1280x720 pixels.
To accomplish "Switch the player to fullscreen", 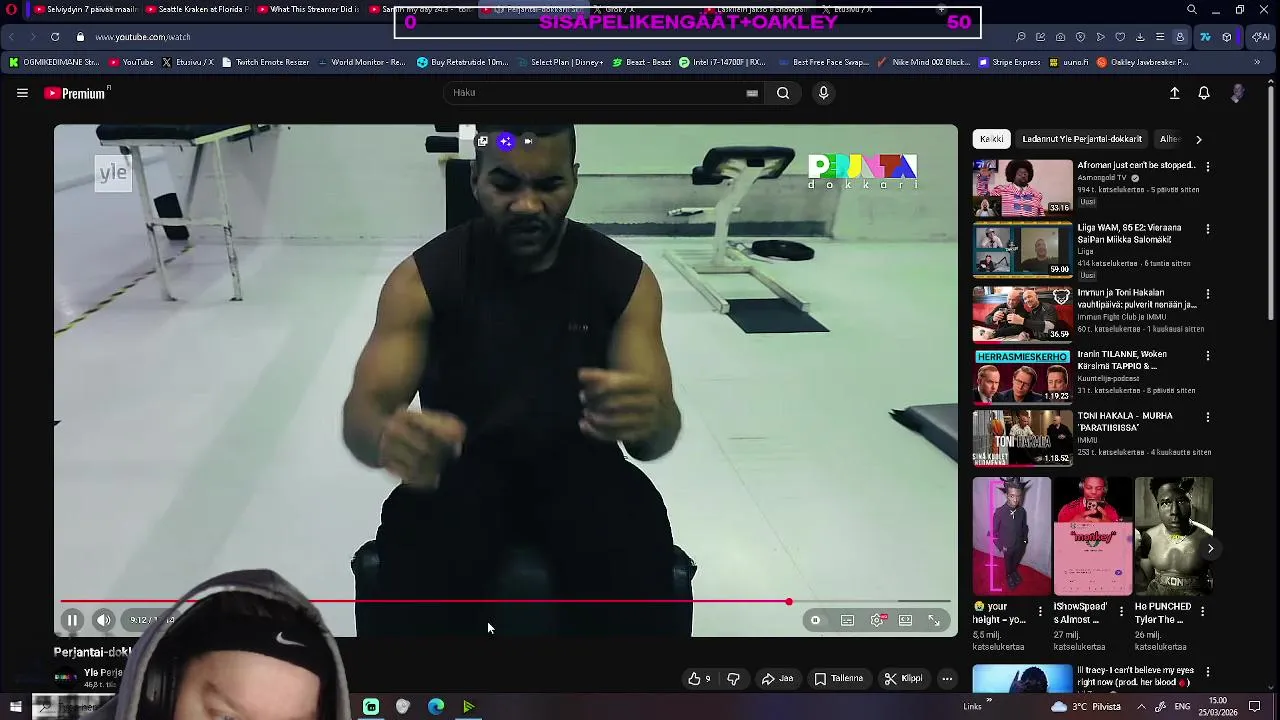I will pos(934,620).
